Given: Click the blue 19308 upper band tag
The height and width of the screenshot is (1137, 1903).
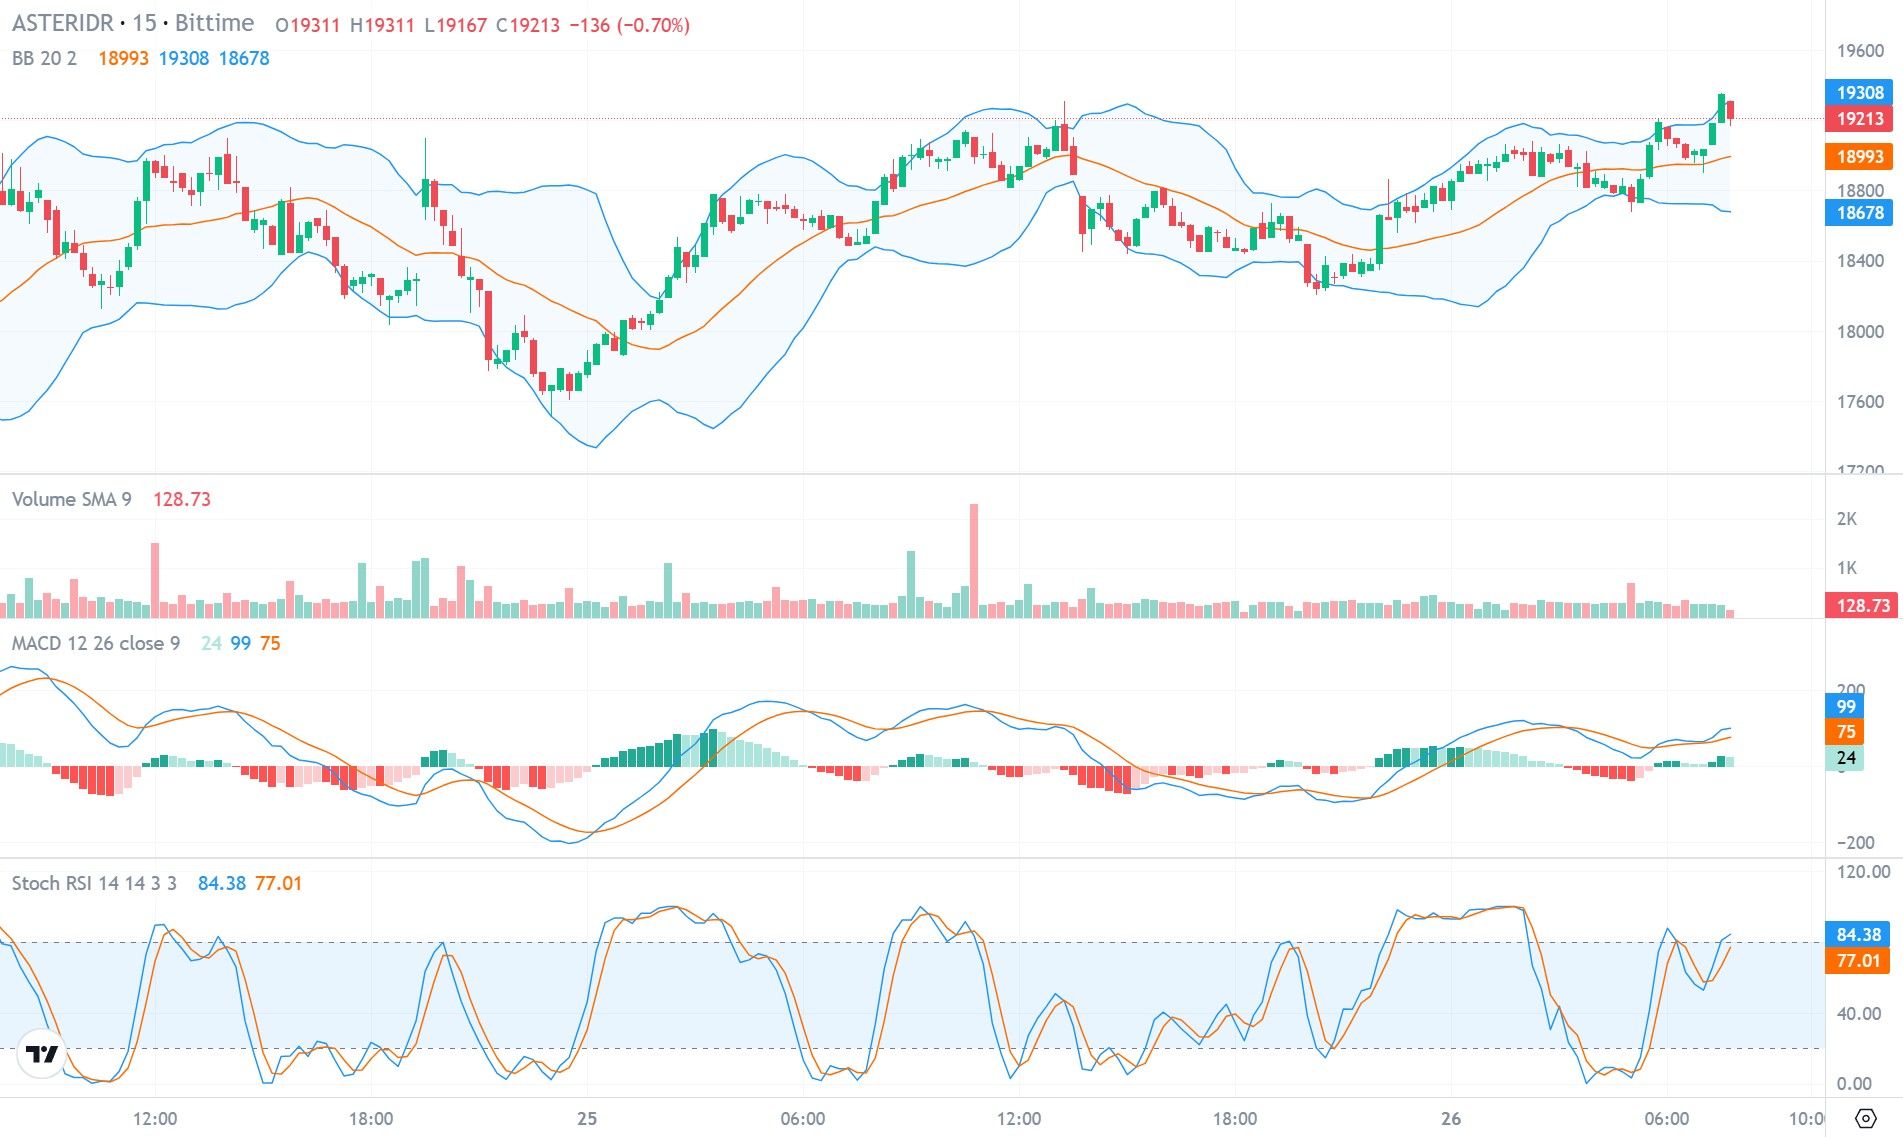Looking at the screenshot, I should pyautogui.click(x=1857, y=91).
